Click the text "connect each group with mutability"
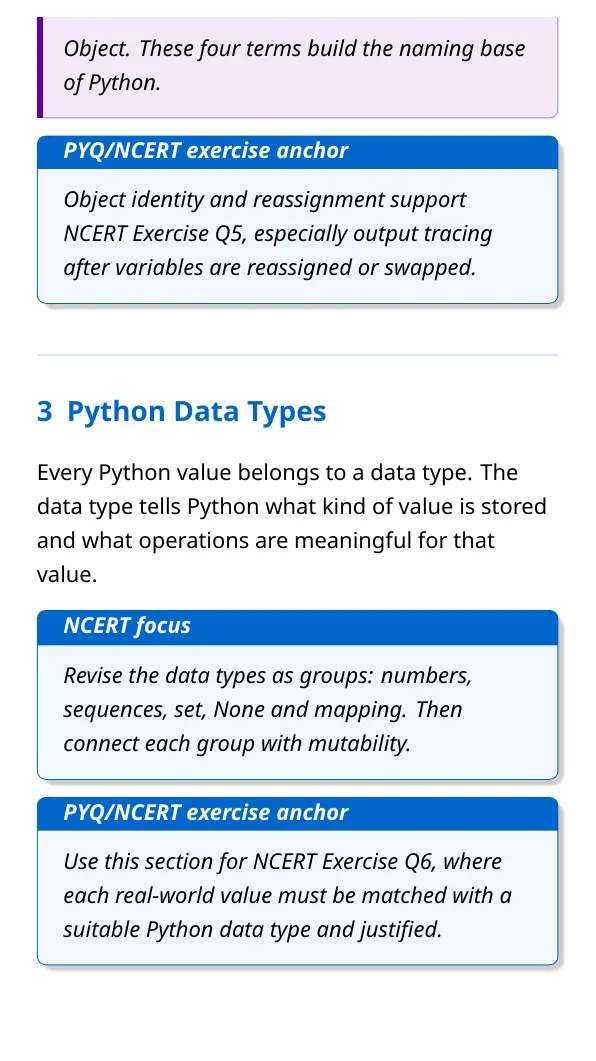Screen dimensions: 596x1061 pyautogui.click(x=235, y=744)
